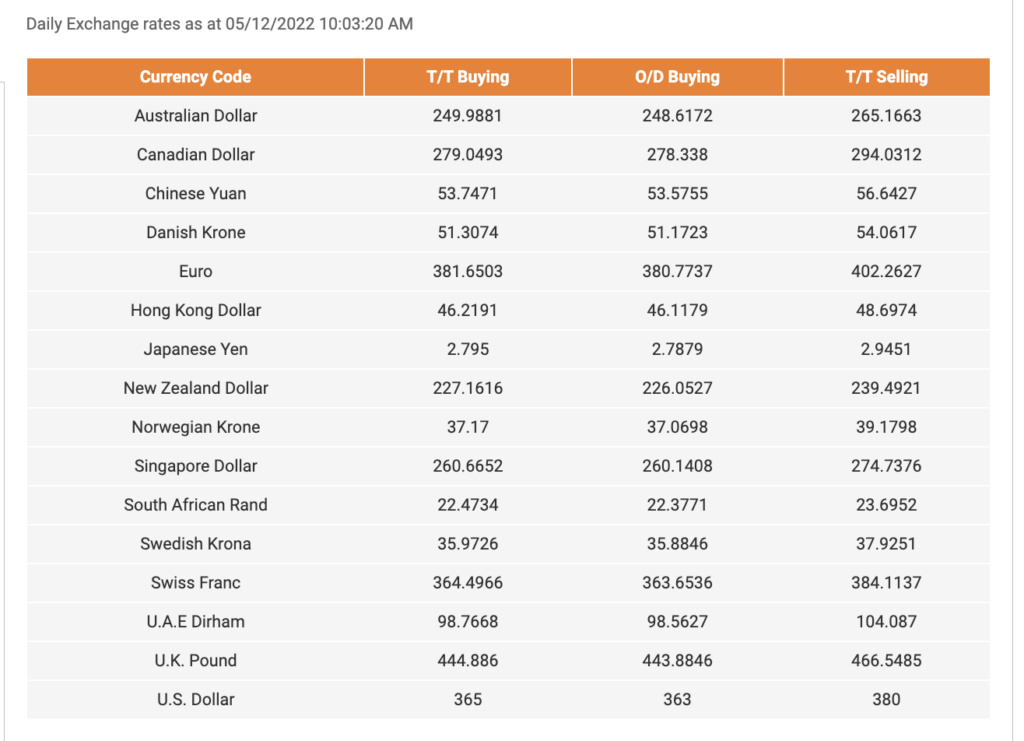Click U.S. Dollar T/T Selling value 380
Screen dimensions: 1024x741
[x=886, y=700]
